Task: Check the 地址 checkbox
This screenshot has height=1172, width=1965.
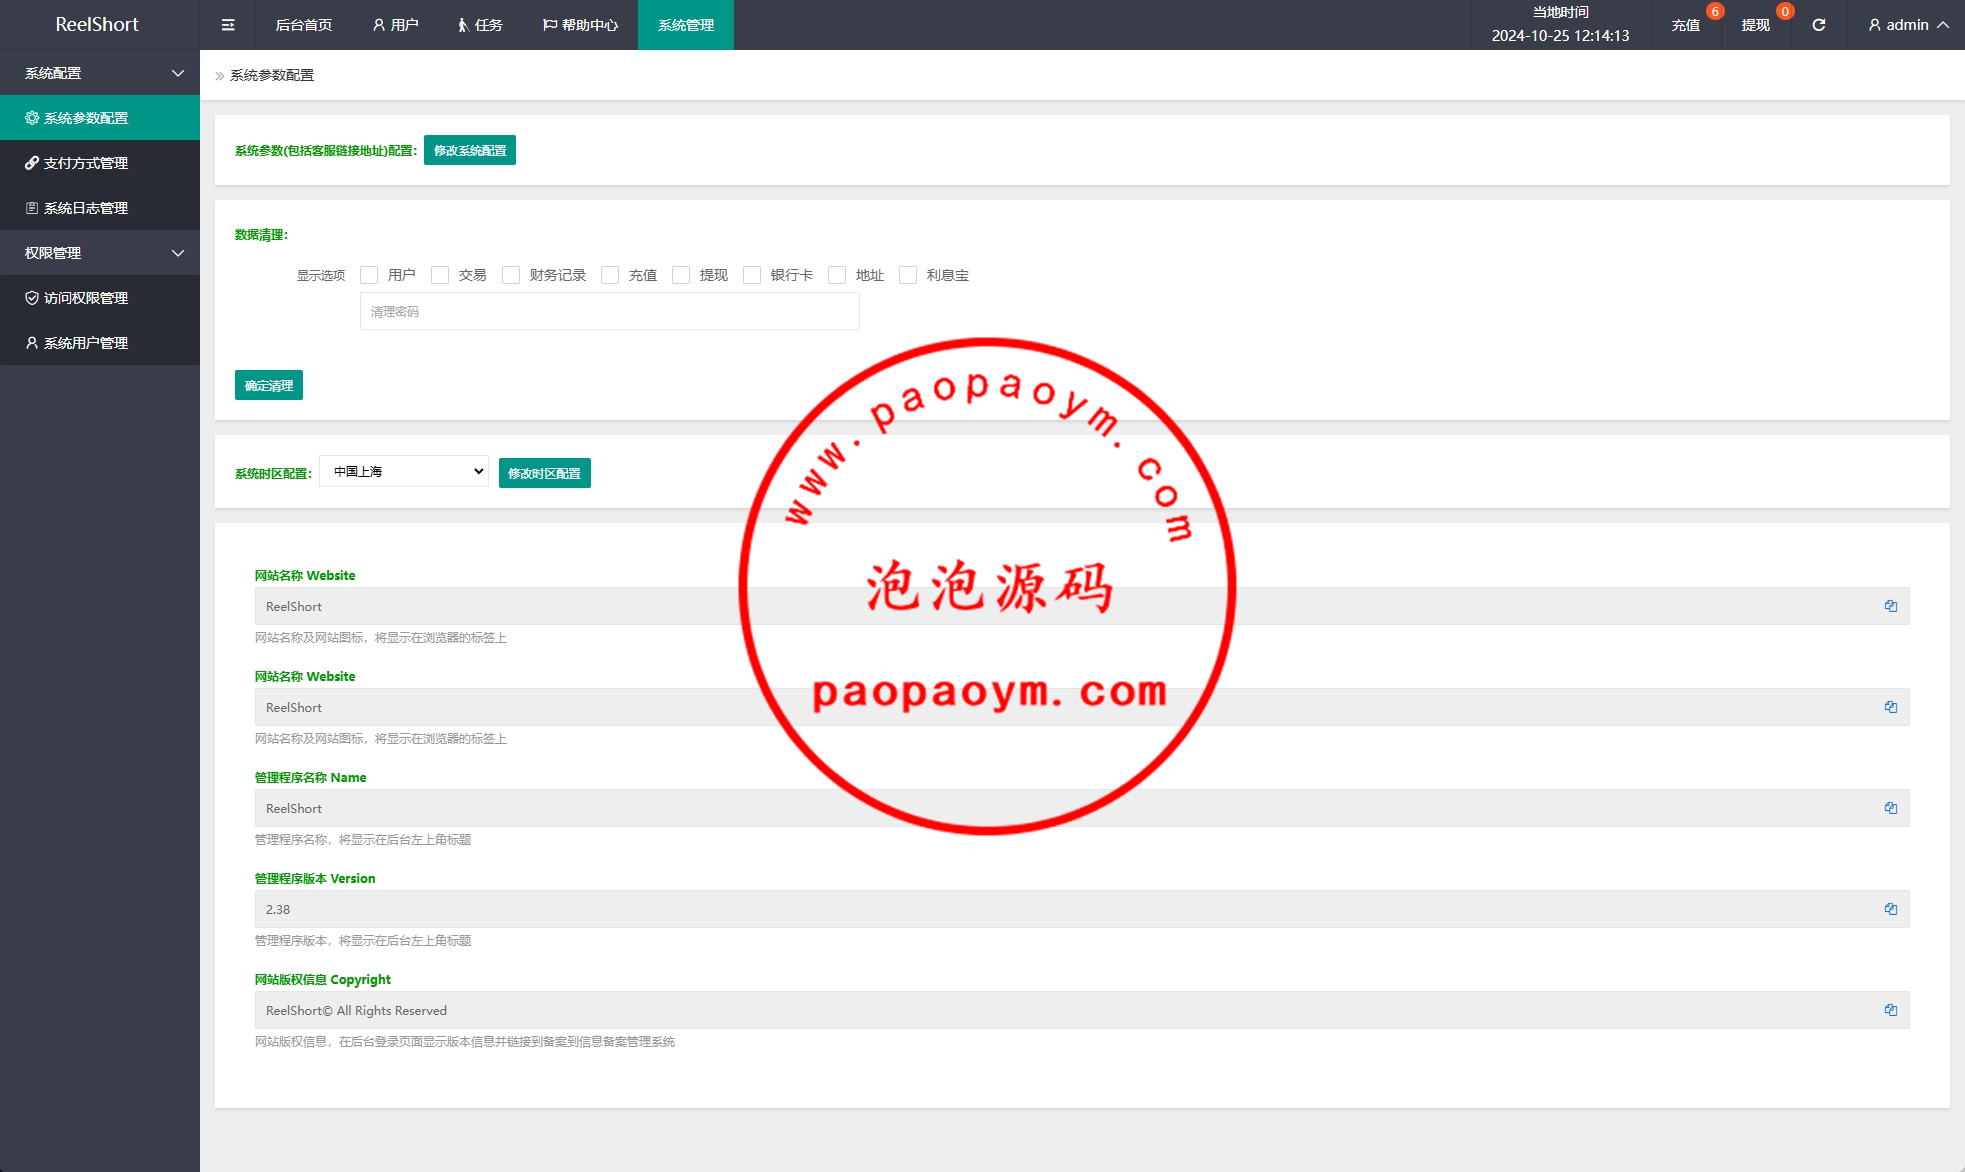Action: click(837, 275)
